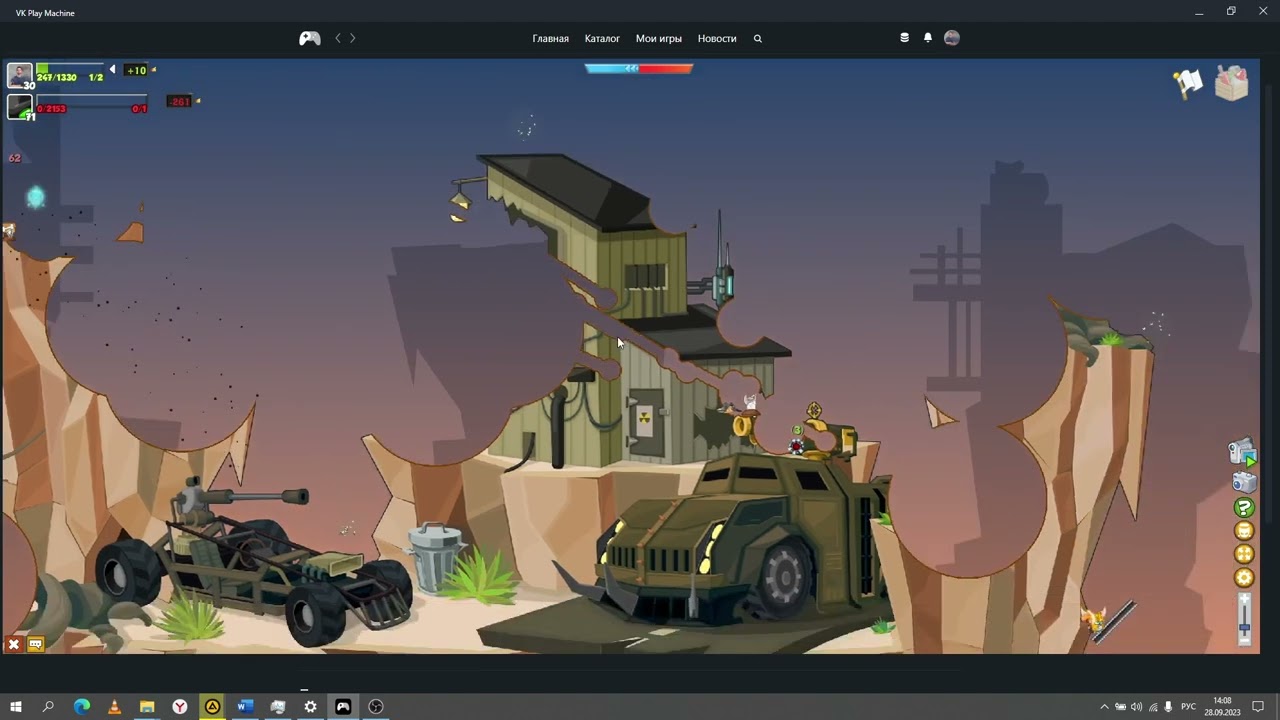
Task: Open the weapons toolbox icon
Action: tap(1232, 83)
